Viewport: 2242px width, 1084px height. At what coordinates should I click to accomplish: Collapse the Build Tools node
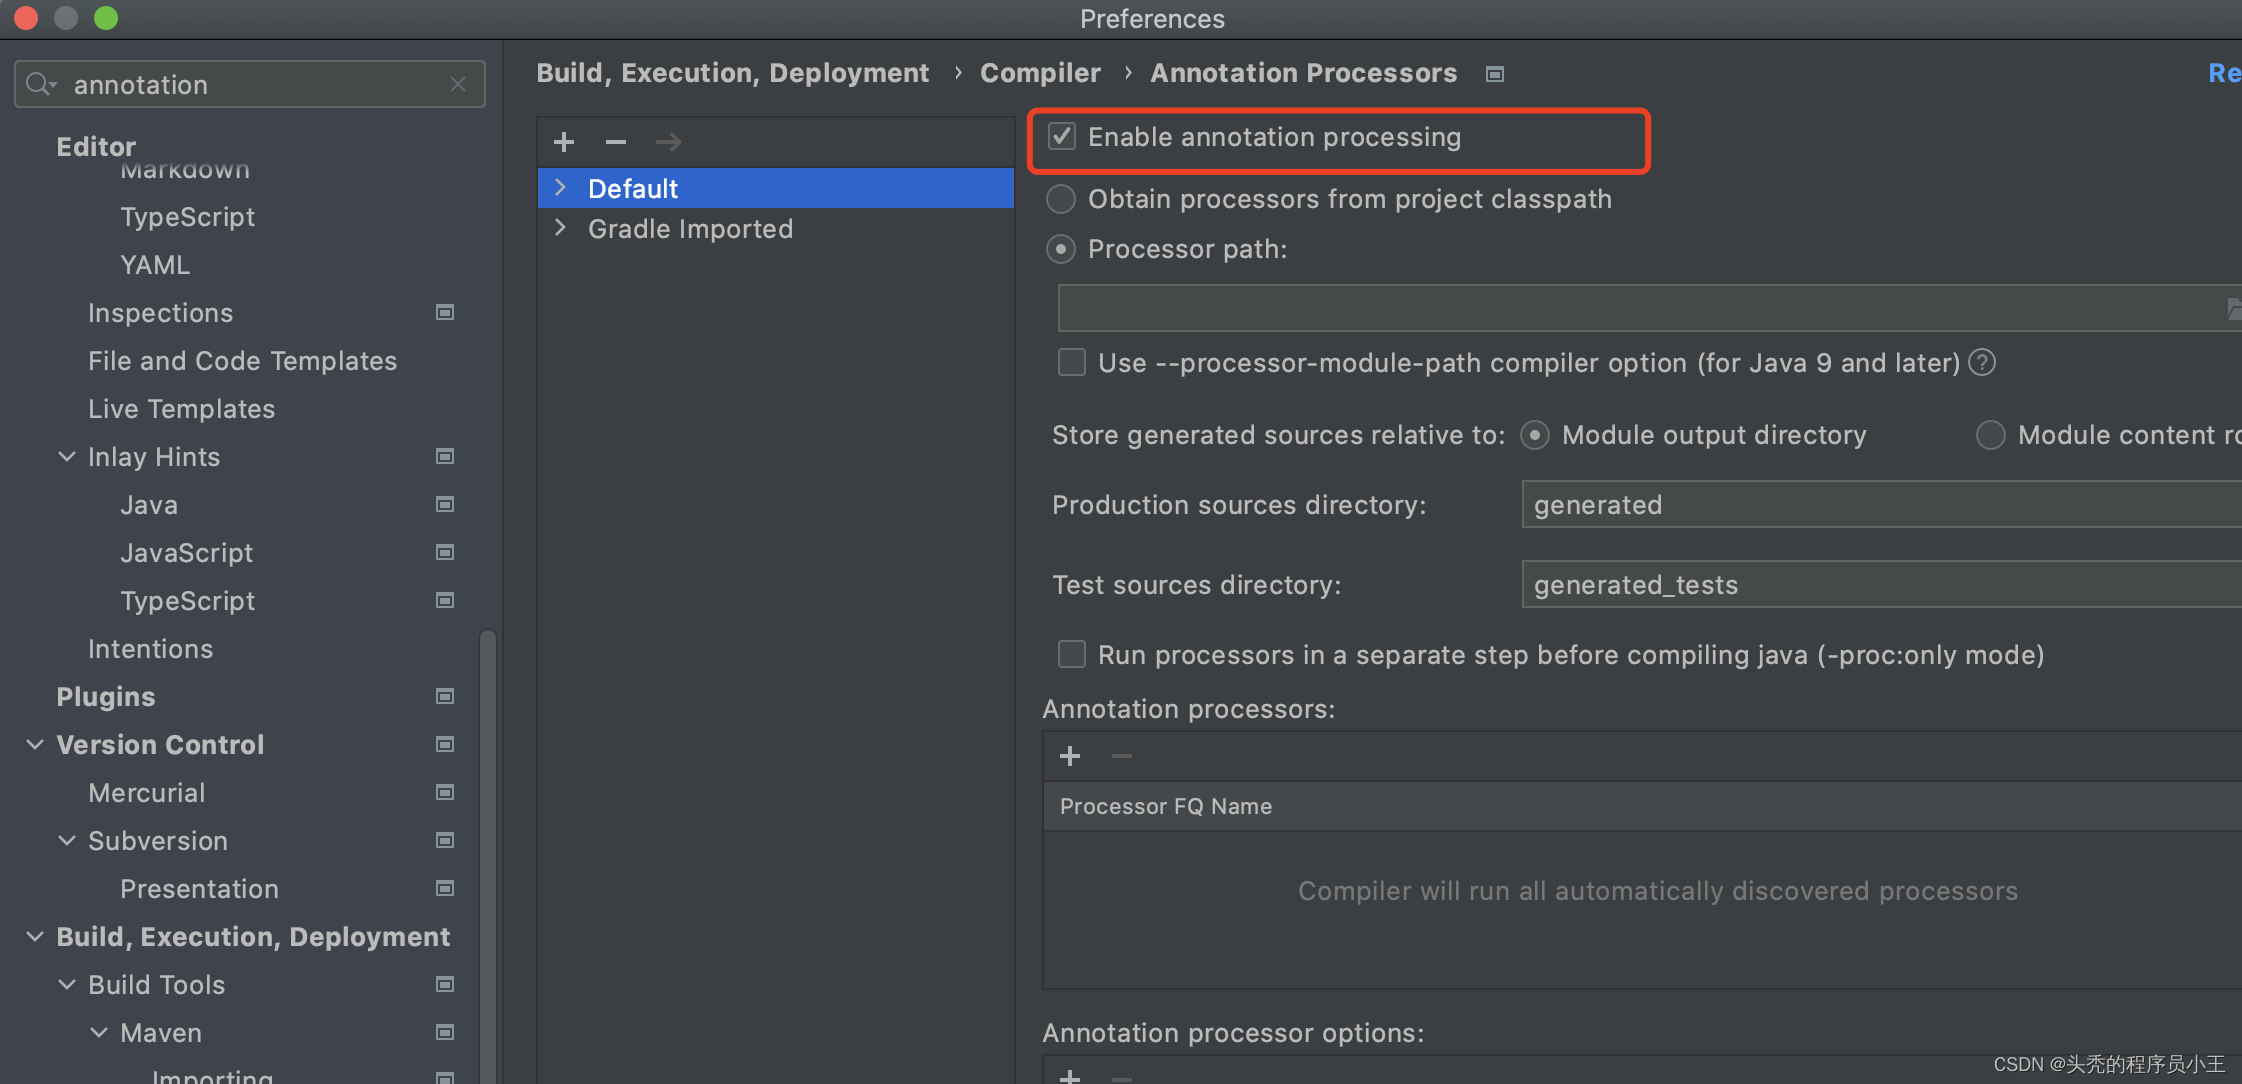[67, 984]
